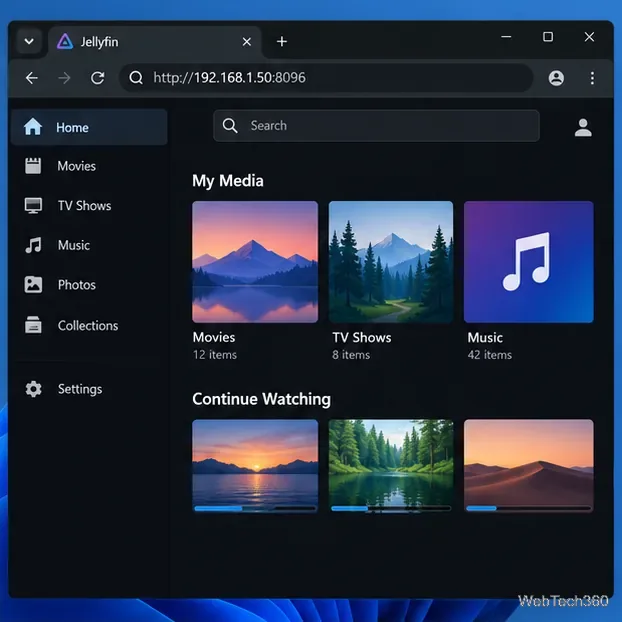The width and height of the screenshot is (622, 622).
Task: Click progress bar on forest river video
Action: point(391,508)
